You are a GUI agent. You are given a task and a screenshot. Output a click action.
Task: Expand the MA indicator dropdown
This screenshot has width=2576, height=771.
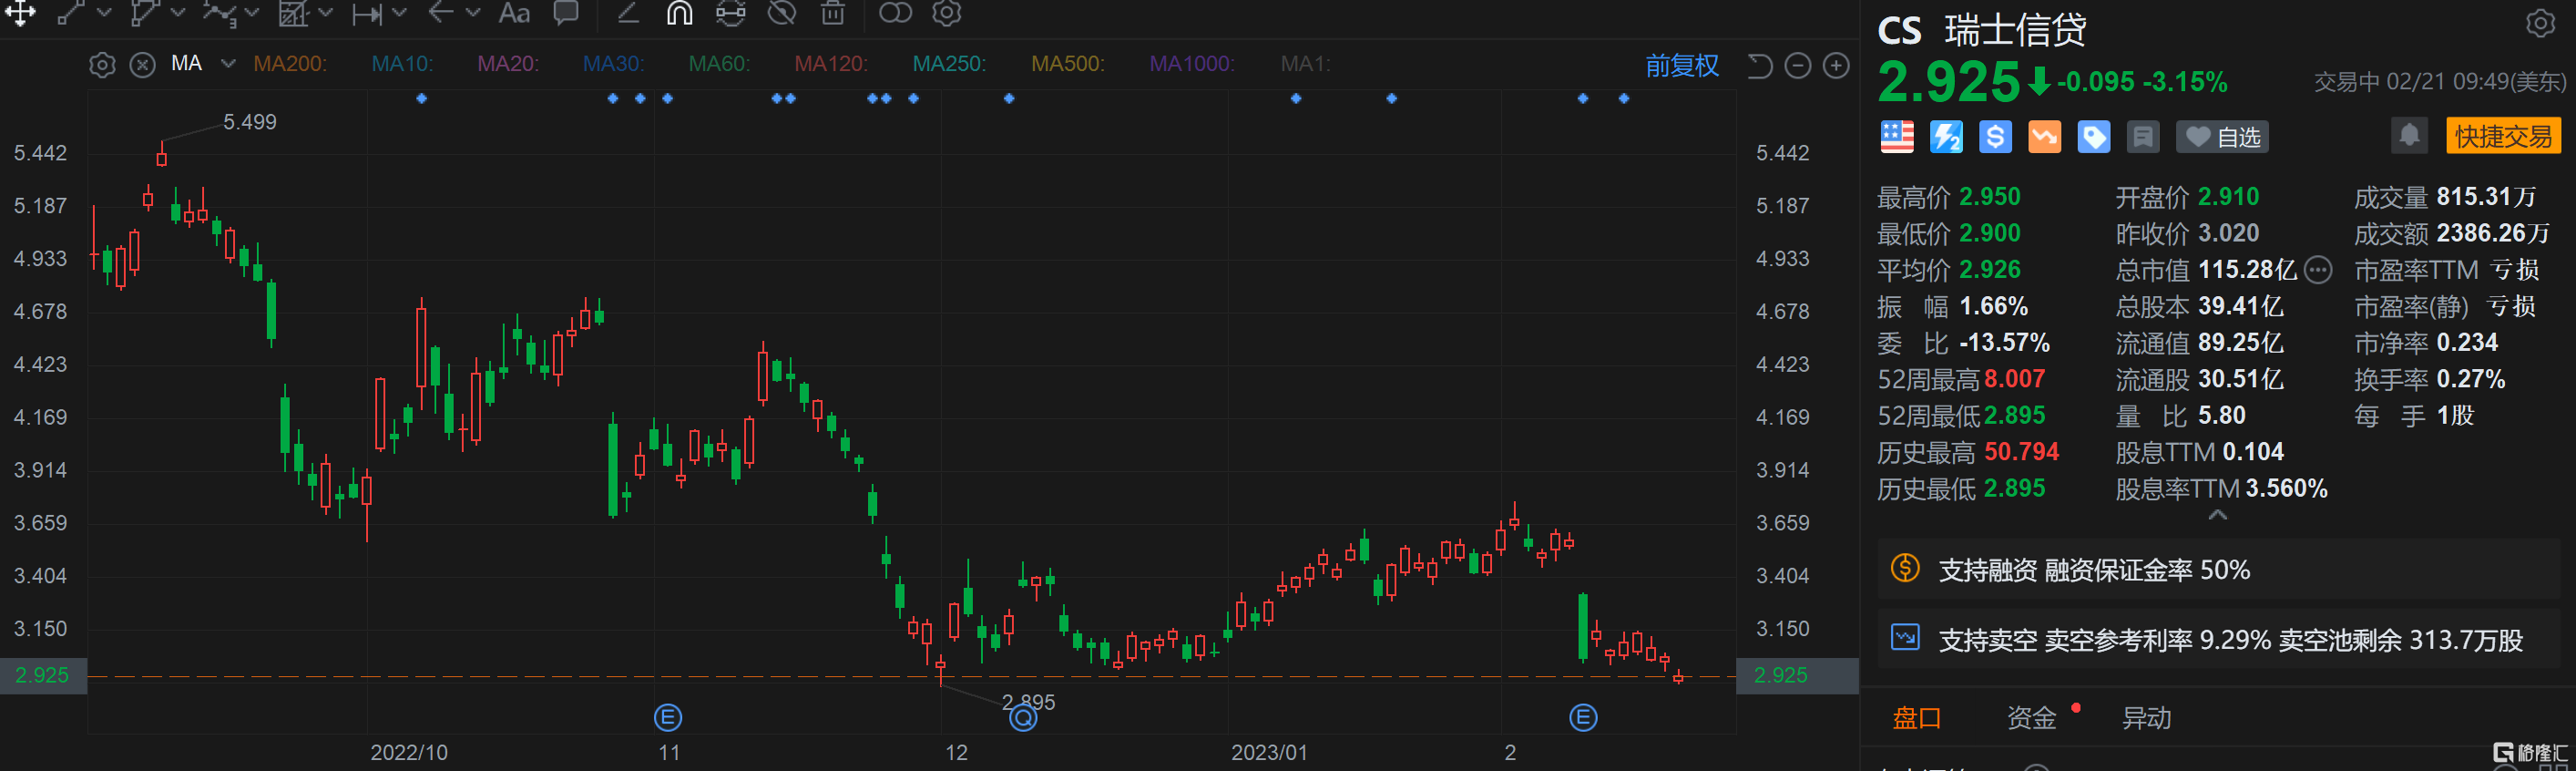click(x=228, y=64)
